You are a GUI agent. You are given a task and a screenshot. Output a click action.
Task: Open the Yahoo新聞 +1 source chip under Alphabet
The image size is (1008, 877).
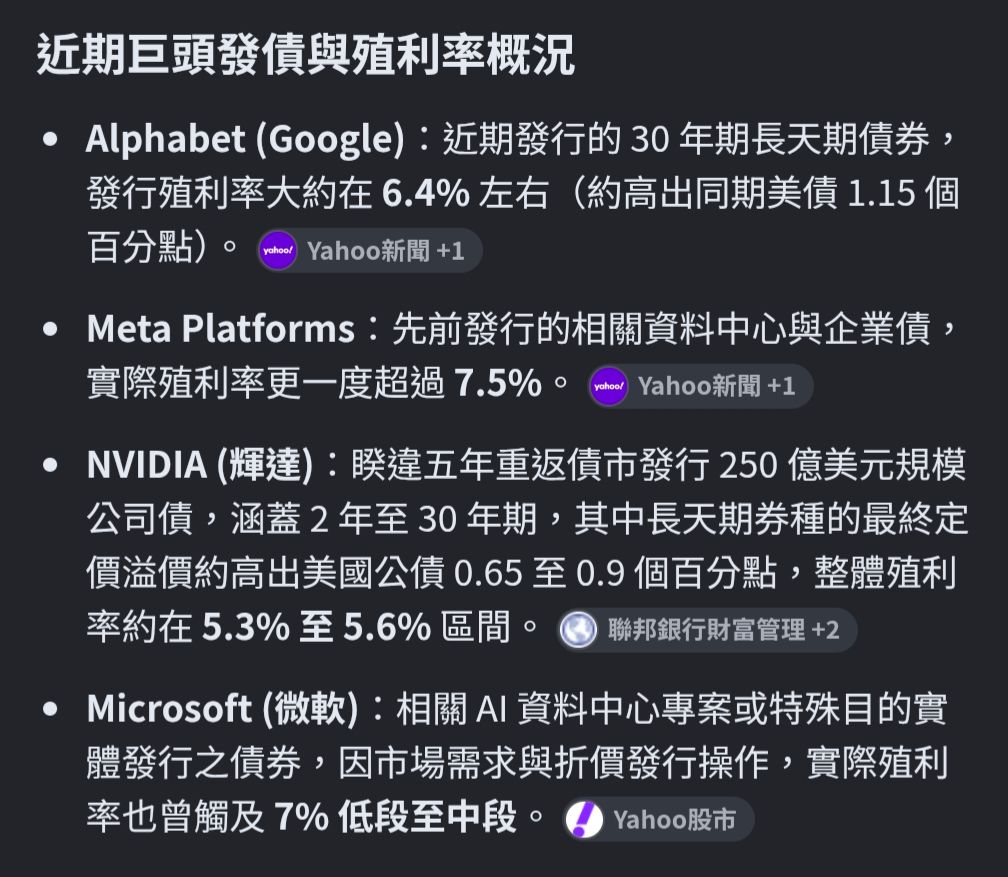[x=369, y=250]
